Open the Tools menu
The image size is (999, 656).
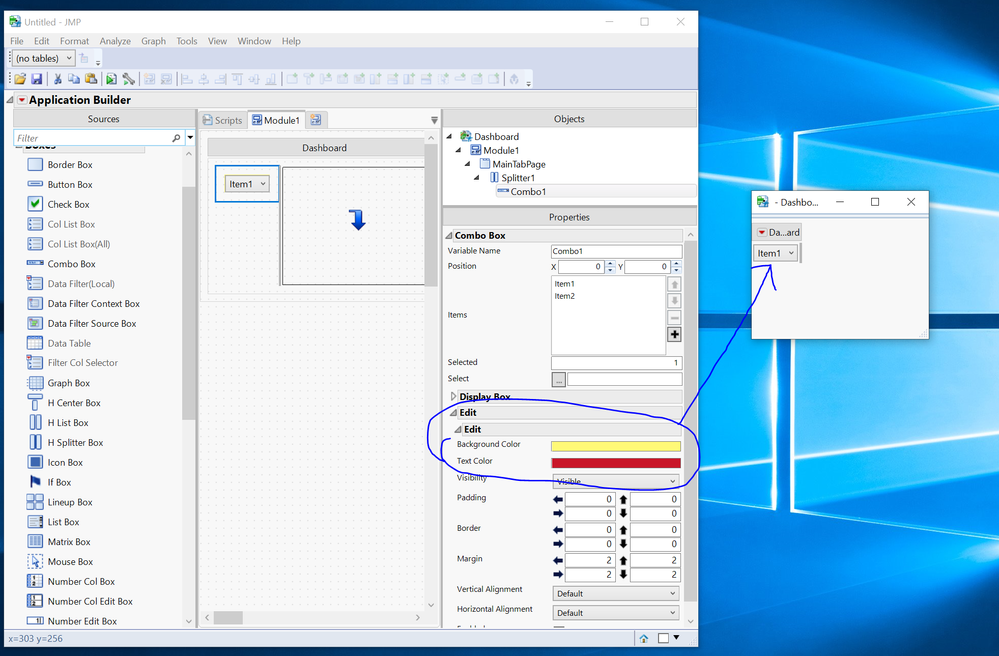point(187,41)
